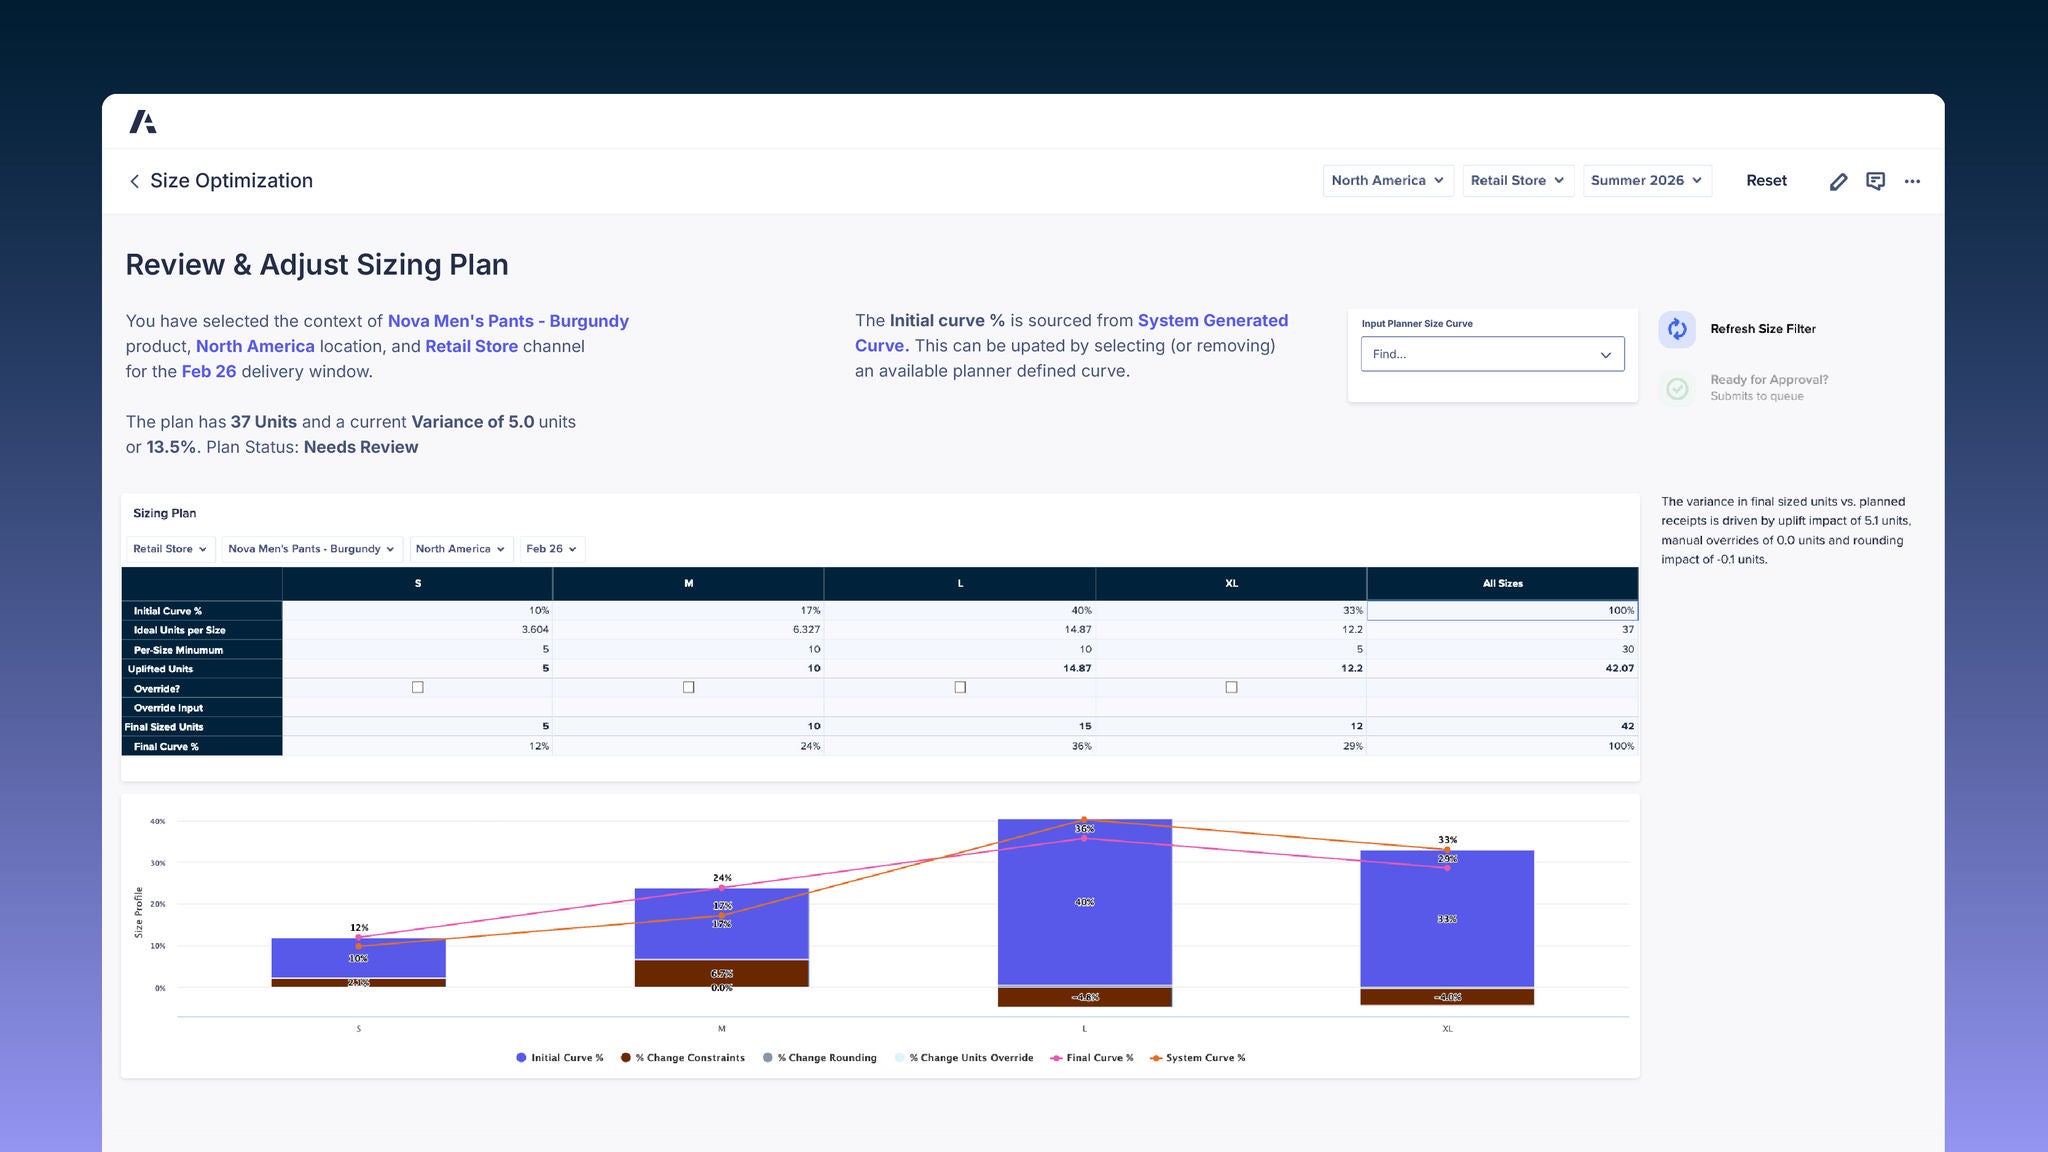
Task: Open the pencil edit icon
Action: [1838, 181]
